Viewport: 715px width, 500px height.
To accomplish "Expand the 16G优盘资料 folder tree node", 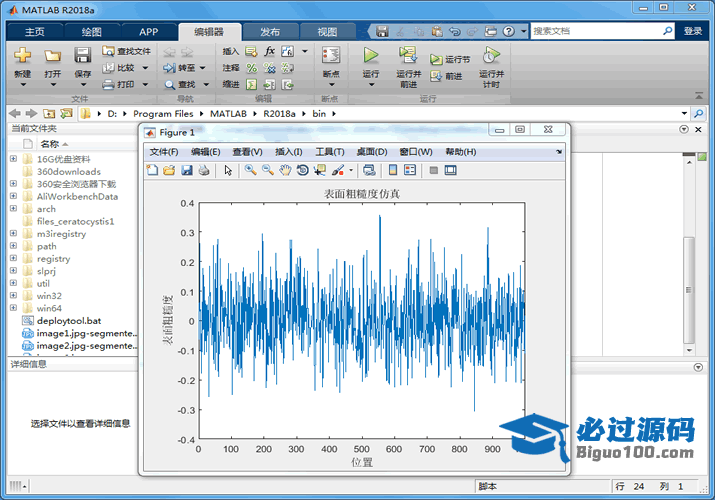I will [13, 159].
